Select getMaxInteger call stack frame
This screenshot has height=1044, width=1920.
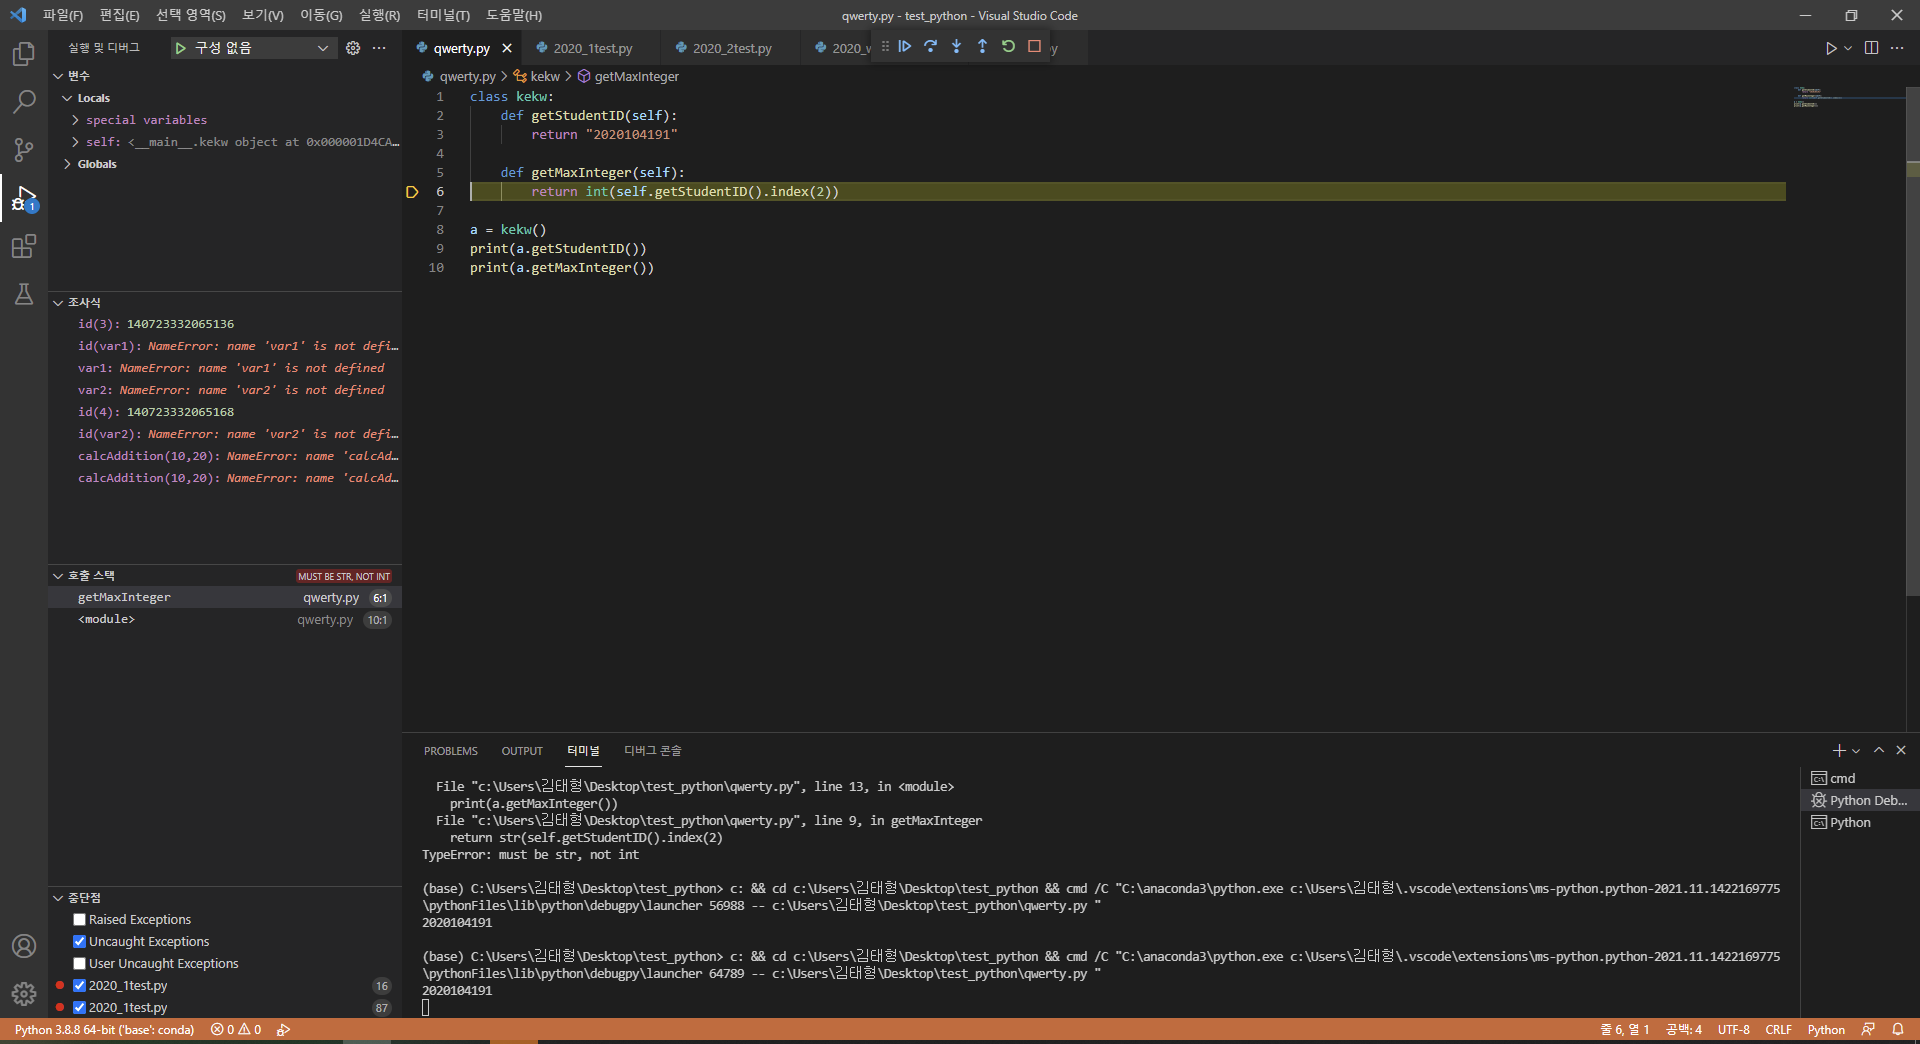click(x=225, y=597)
